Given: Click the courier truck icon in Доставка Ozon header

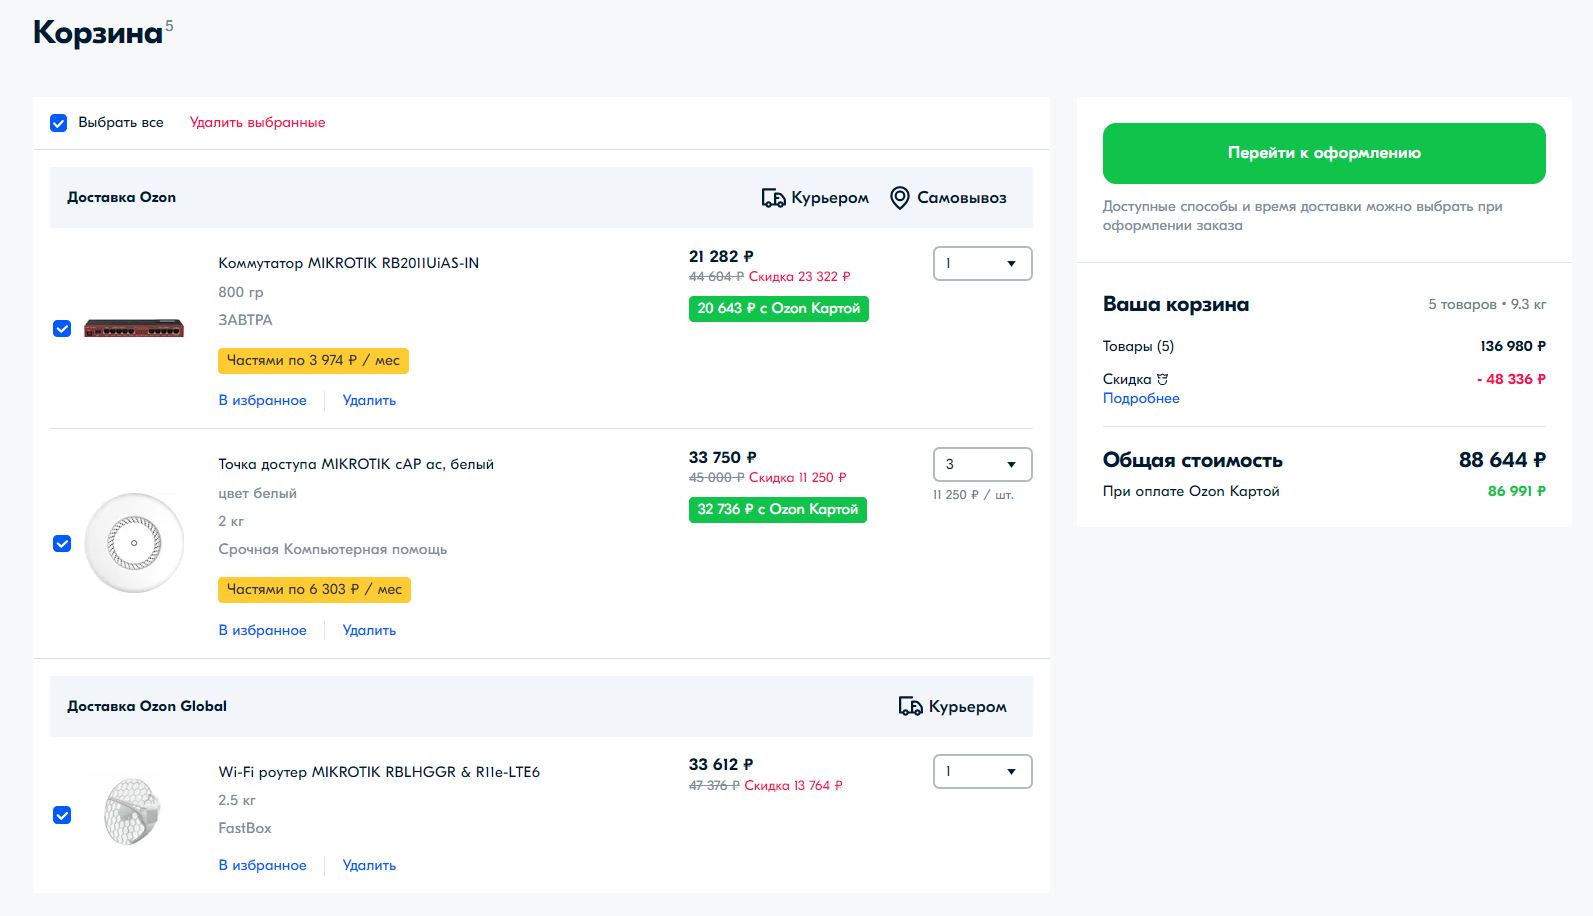Looking at the screenshot, I should coord(773,198).
